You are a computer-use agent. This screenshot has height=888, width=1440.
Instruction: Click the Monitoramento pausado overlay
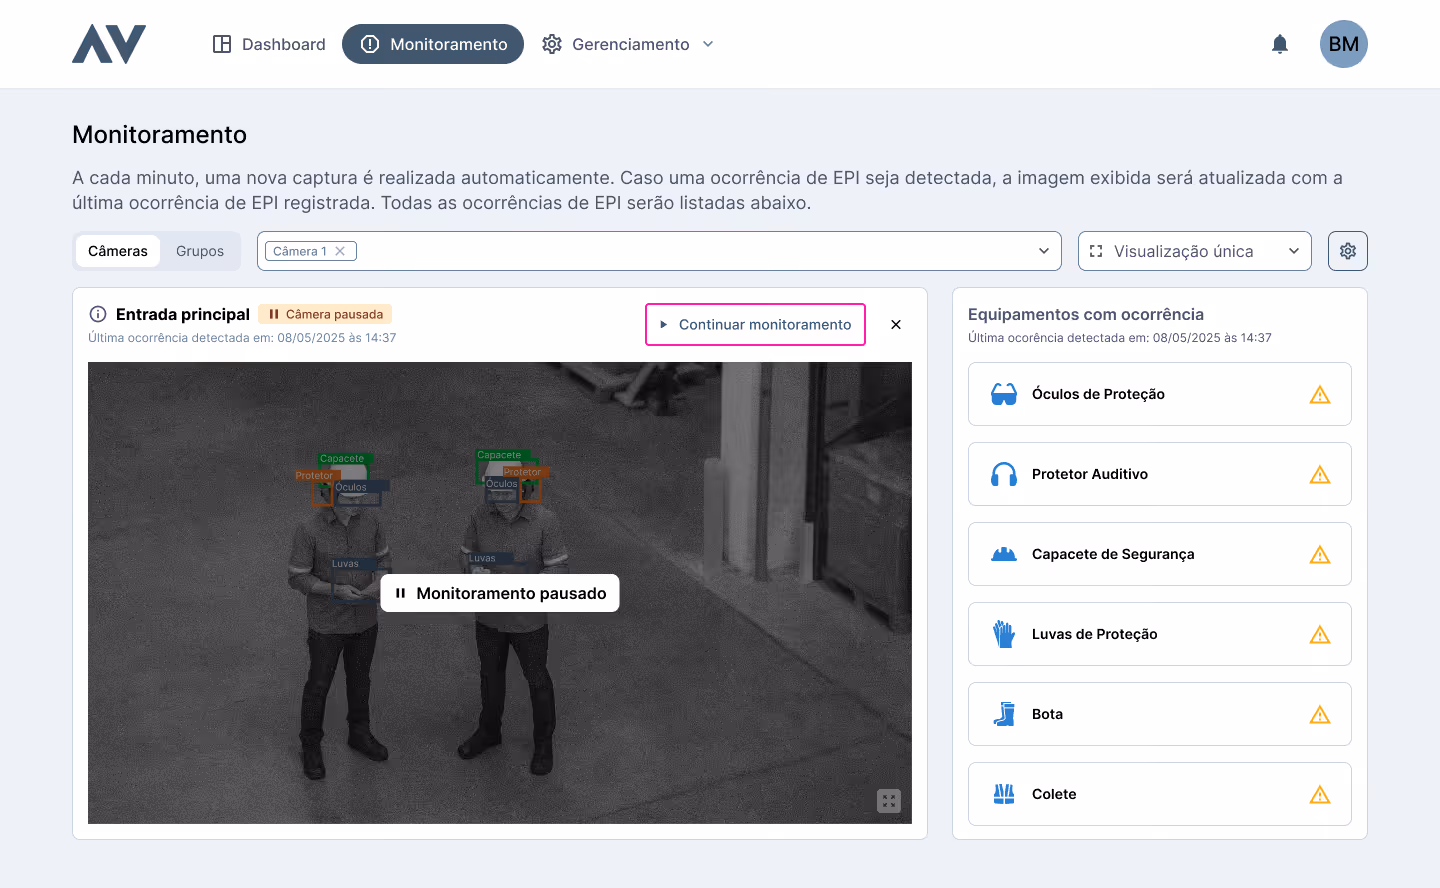click(500, 593)
